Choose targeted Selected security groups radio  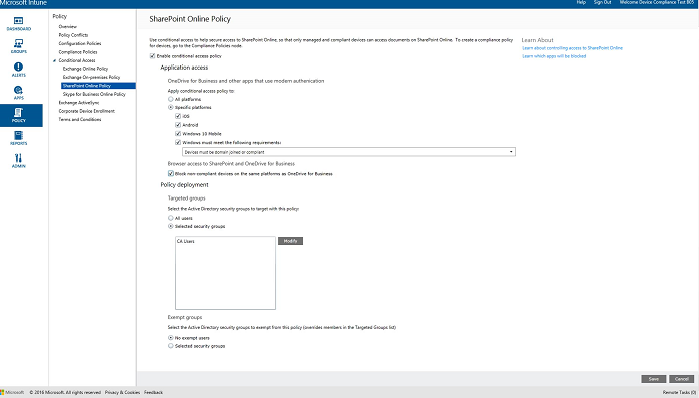(170, 226)
